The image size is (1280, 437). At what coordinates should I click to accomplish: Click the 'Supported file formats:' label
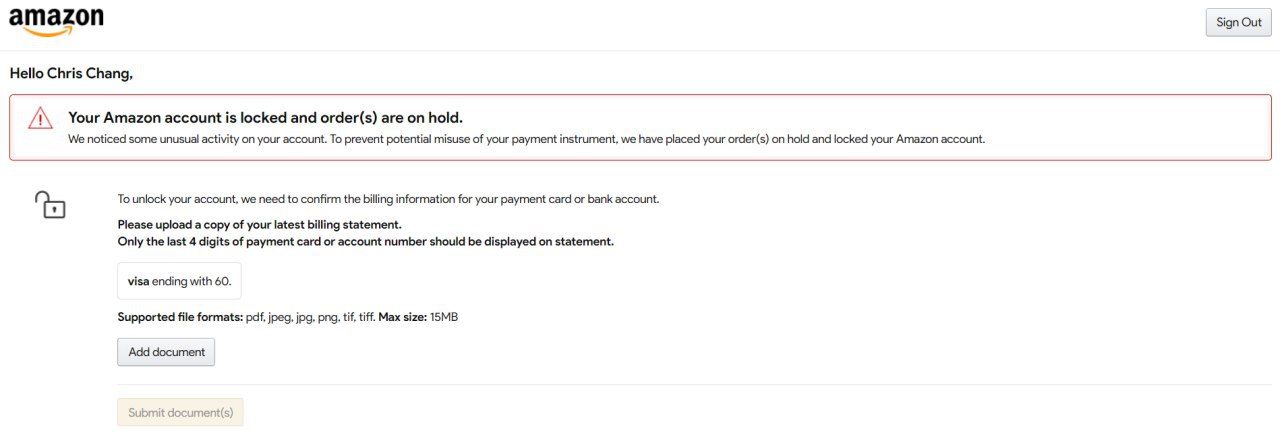[x=180, y=317]
